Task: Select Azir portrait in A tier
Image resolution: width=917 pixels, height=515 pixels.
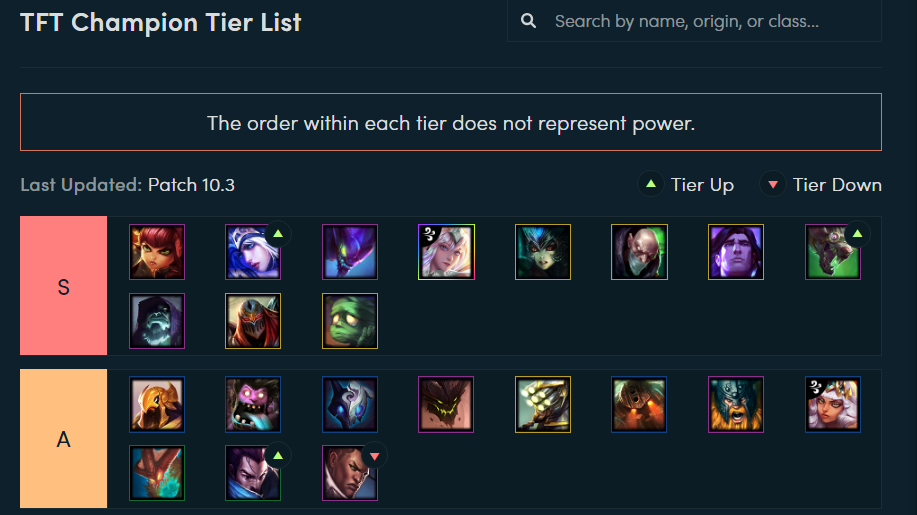Action: [157, 405]
